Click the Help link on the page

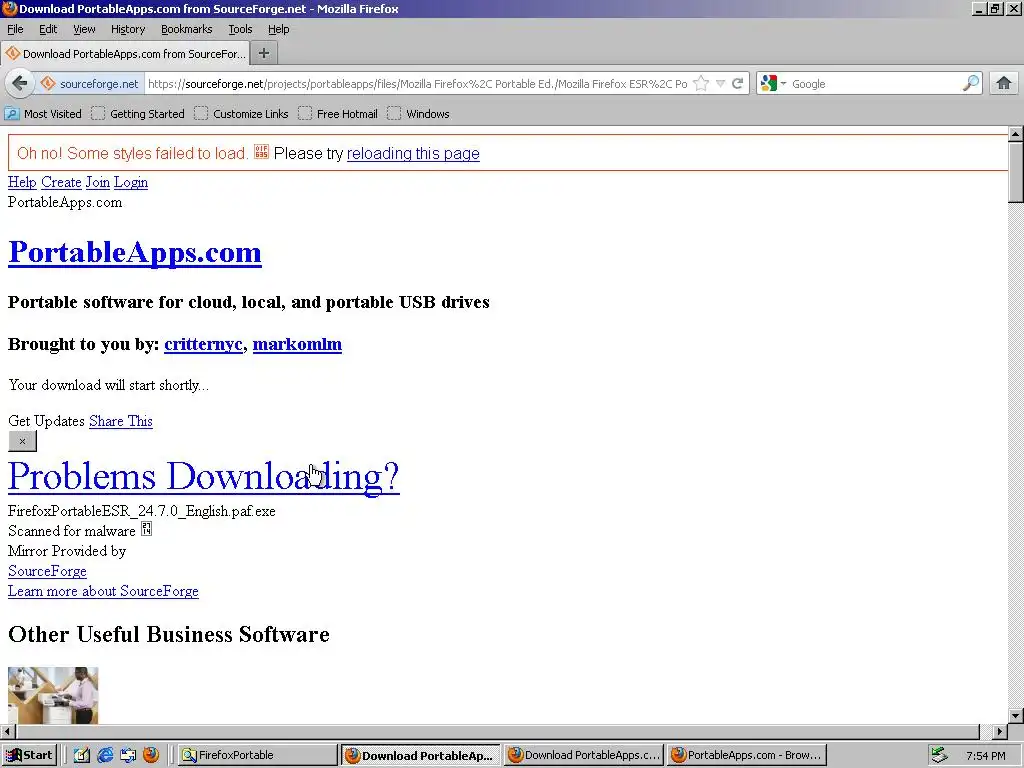pos(22,182)
